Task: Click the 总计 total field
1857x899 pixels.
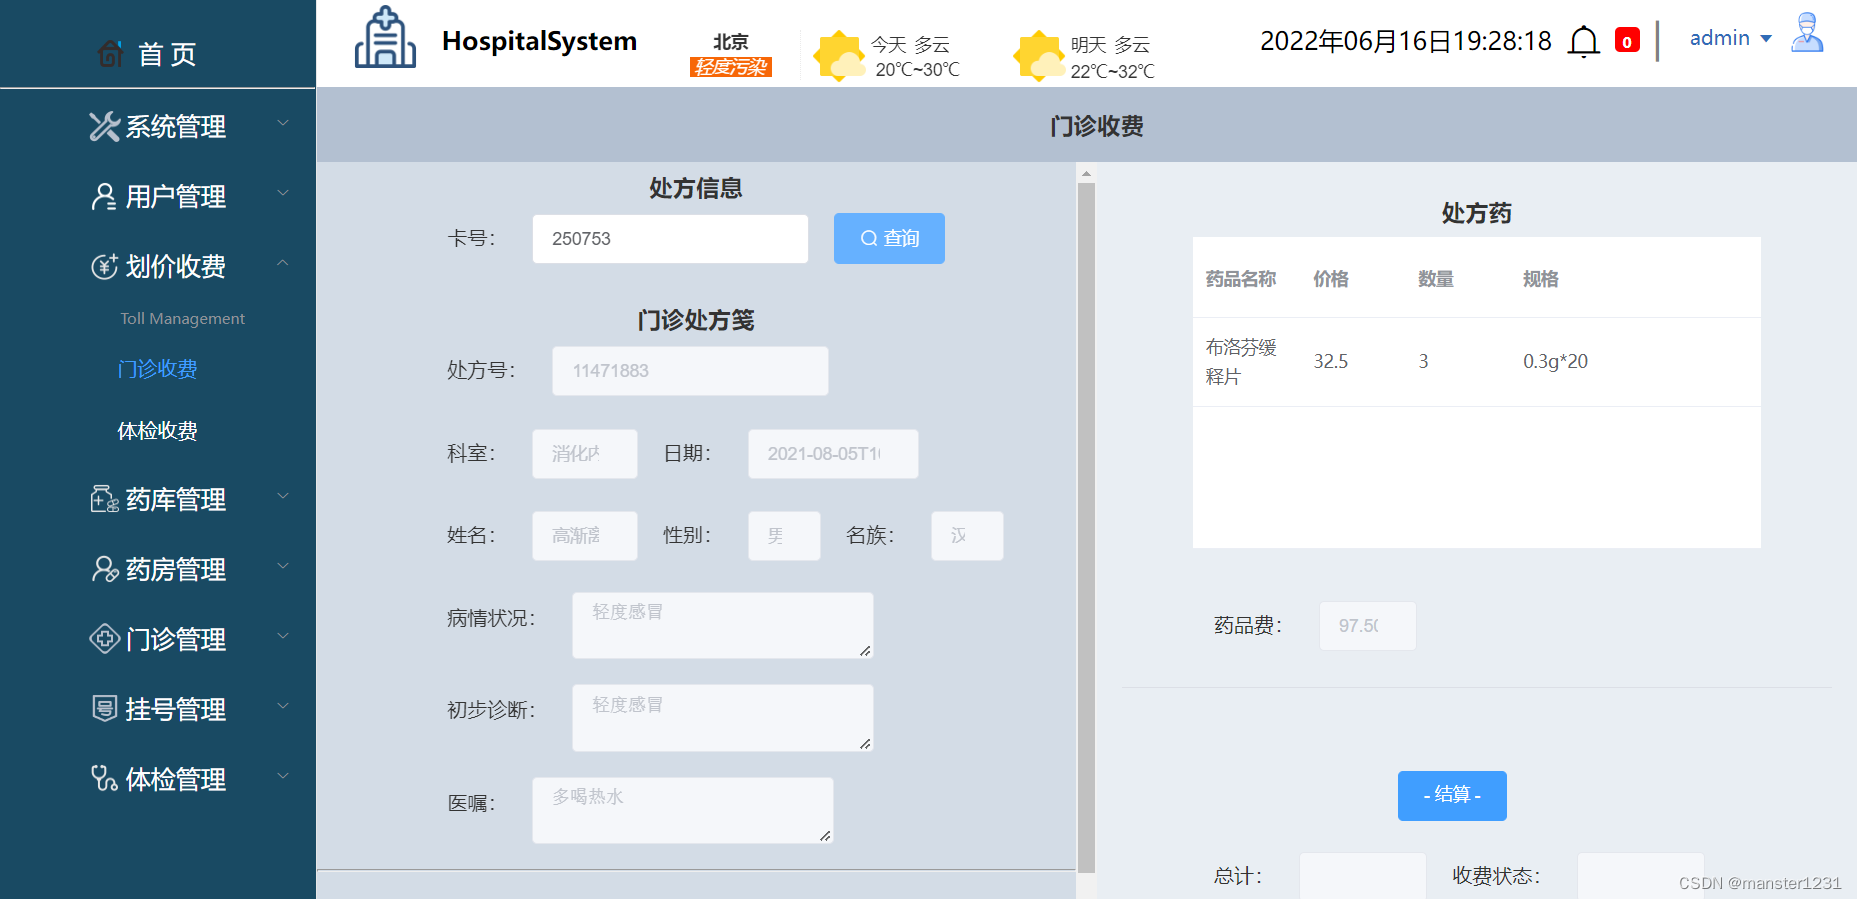Action: click(x=1363, y=875)
